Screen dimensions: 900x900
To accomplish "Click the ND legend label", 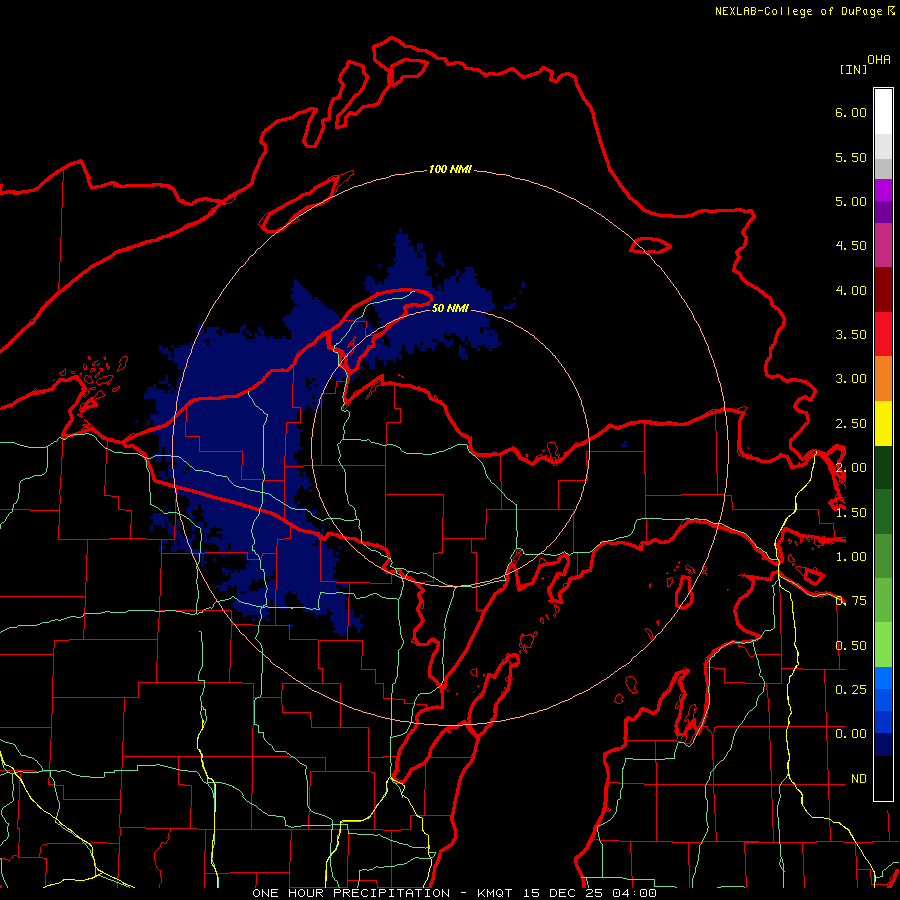I will point(859,779).
